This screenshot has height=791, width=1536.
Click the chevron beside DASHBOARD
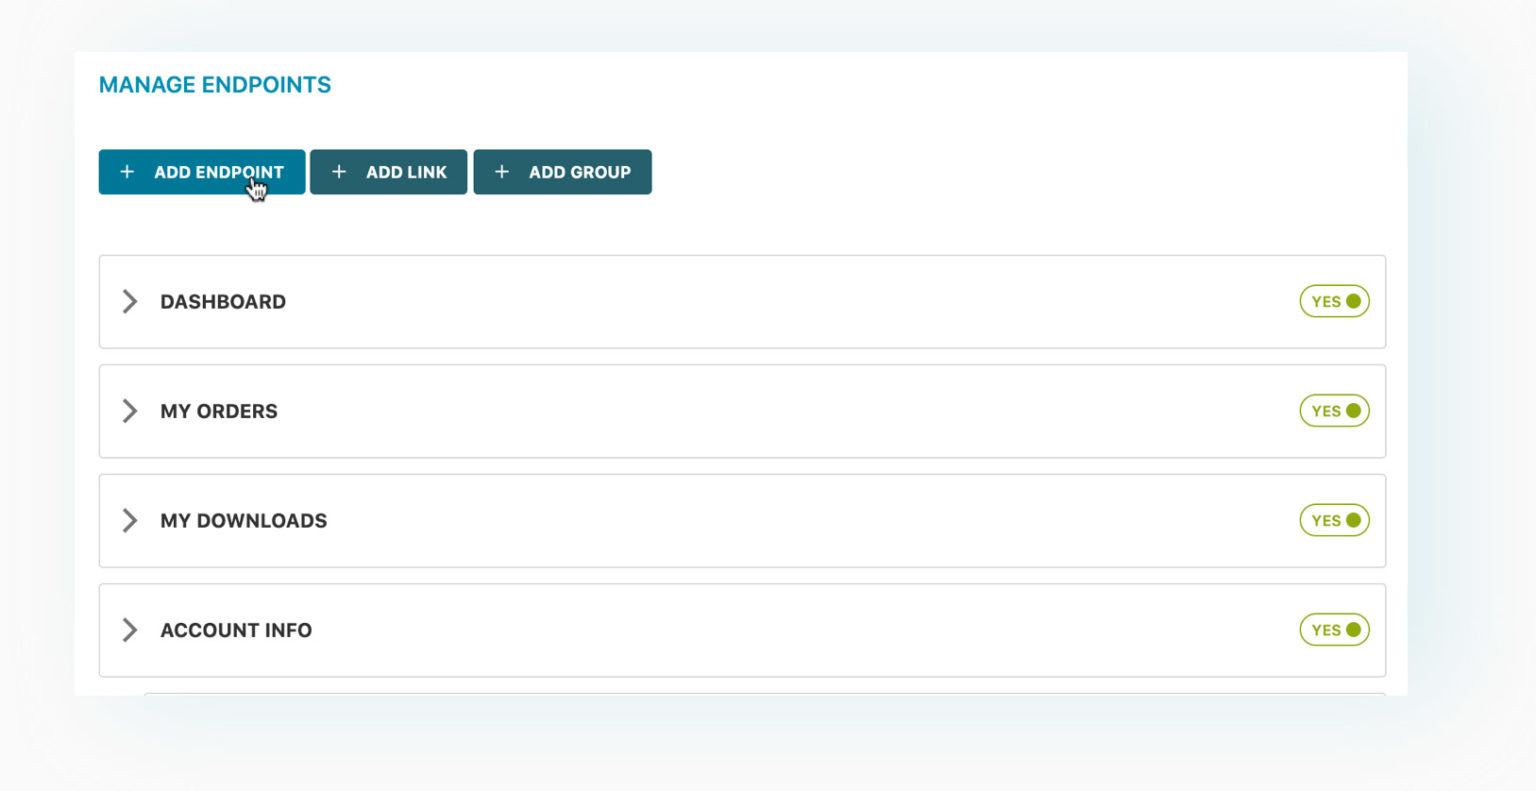(x=129, y=301)
